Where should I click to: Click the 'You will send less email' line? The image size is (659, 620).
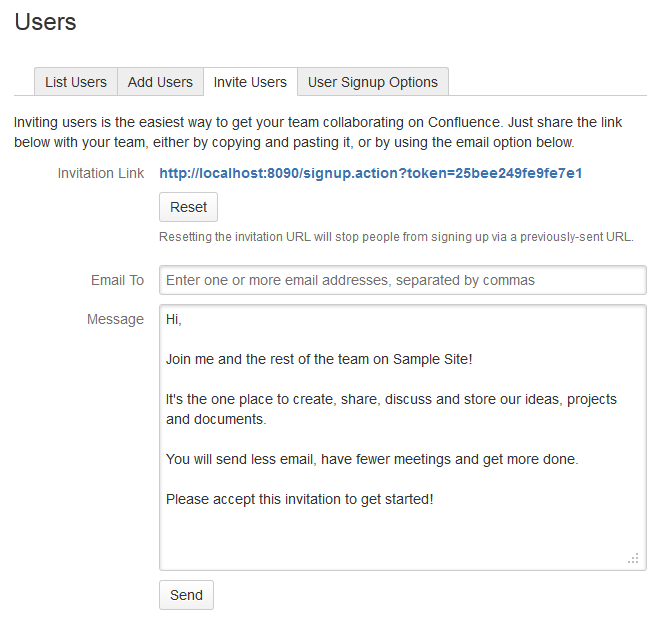(x=372, y=459)
